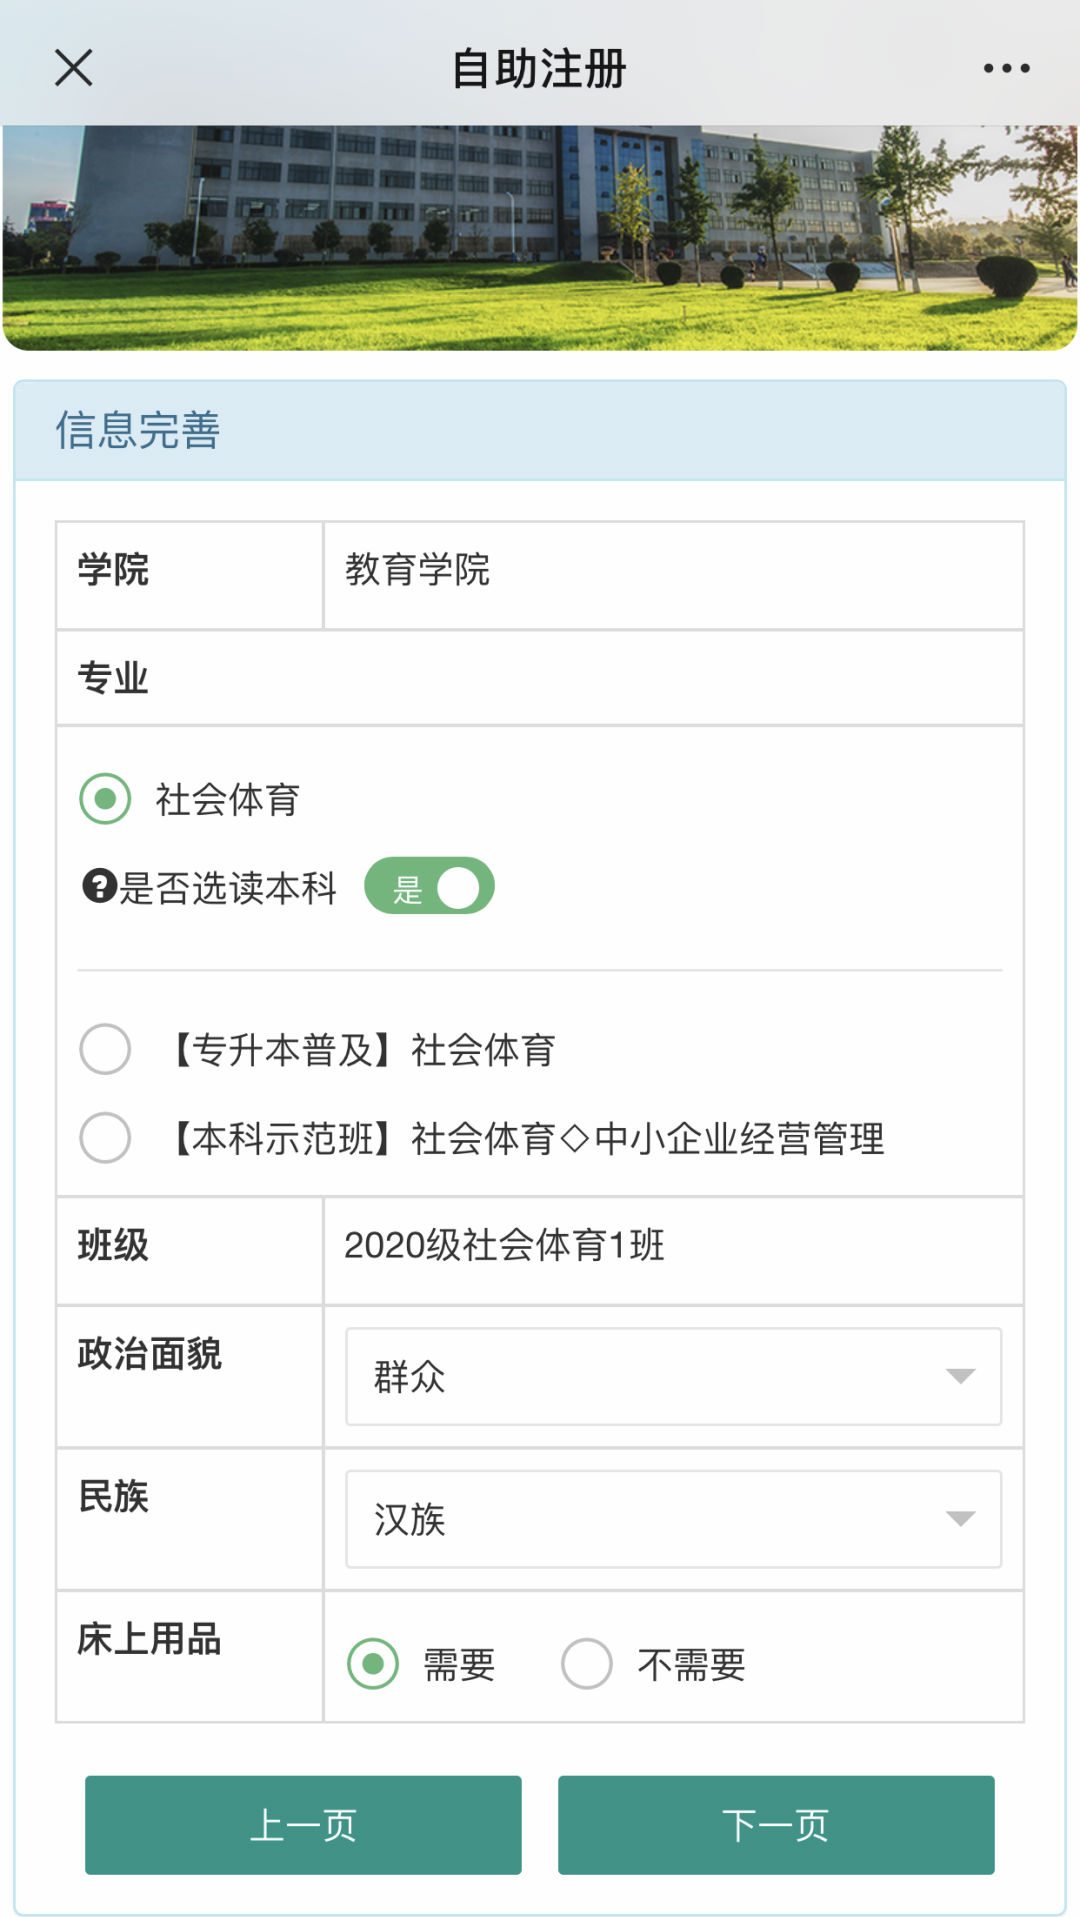The image size is (1080, 1917).
Task: Select the 社会体育 major radio button
Action: [105, 799]
